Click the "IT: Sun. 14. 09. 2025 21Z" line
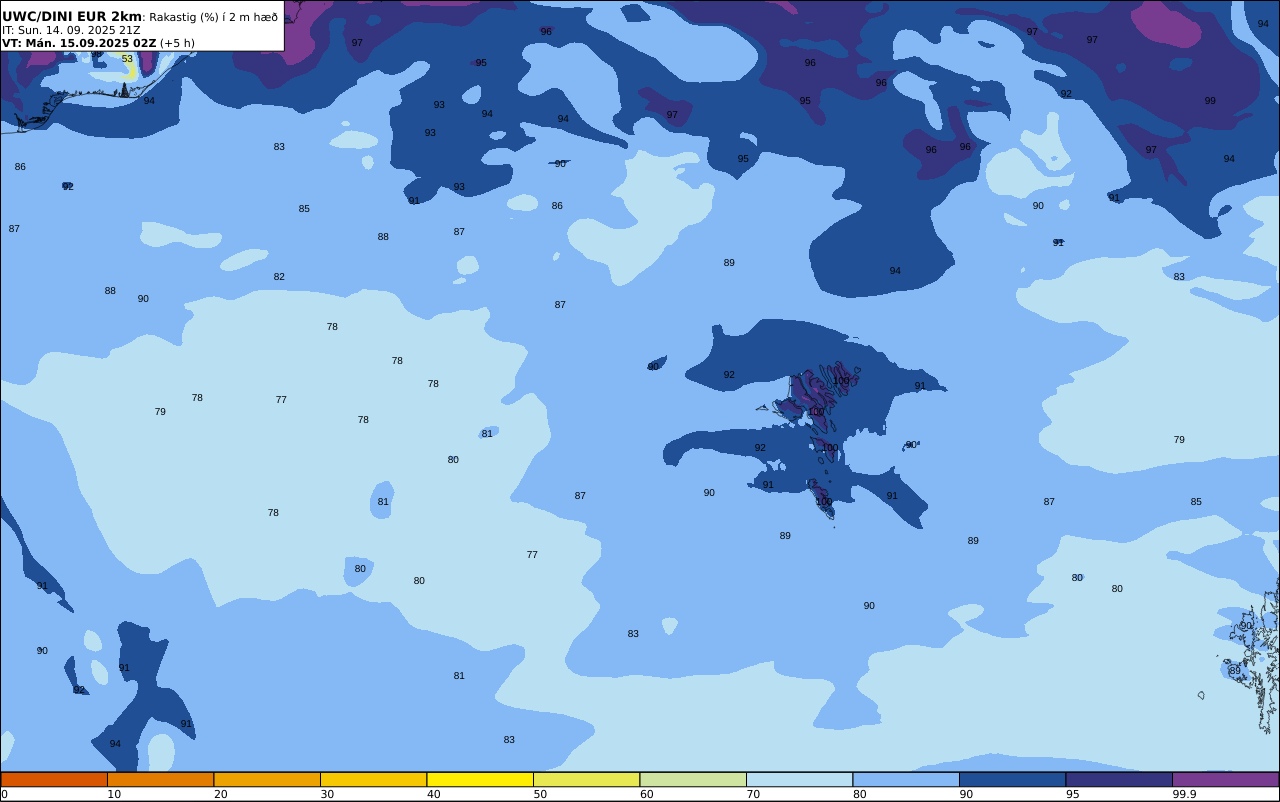 tap(71, 30)
